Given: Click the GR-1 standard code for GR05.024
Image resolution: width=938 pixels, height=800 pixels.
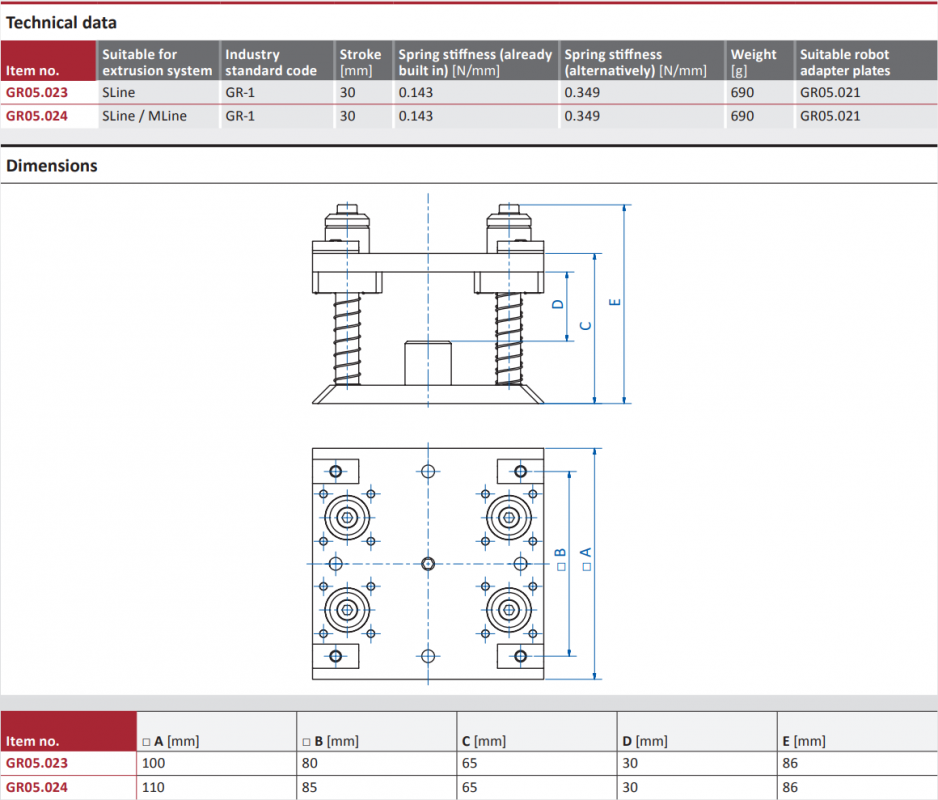Looking at the screenshot, I should coord(240,116).
